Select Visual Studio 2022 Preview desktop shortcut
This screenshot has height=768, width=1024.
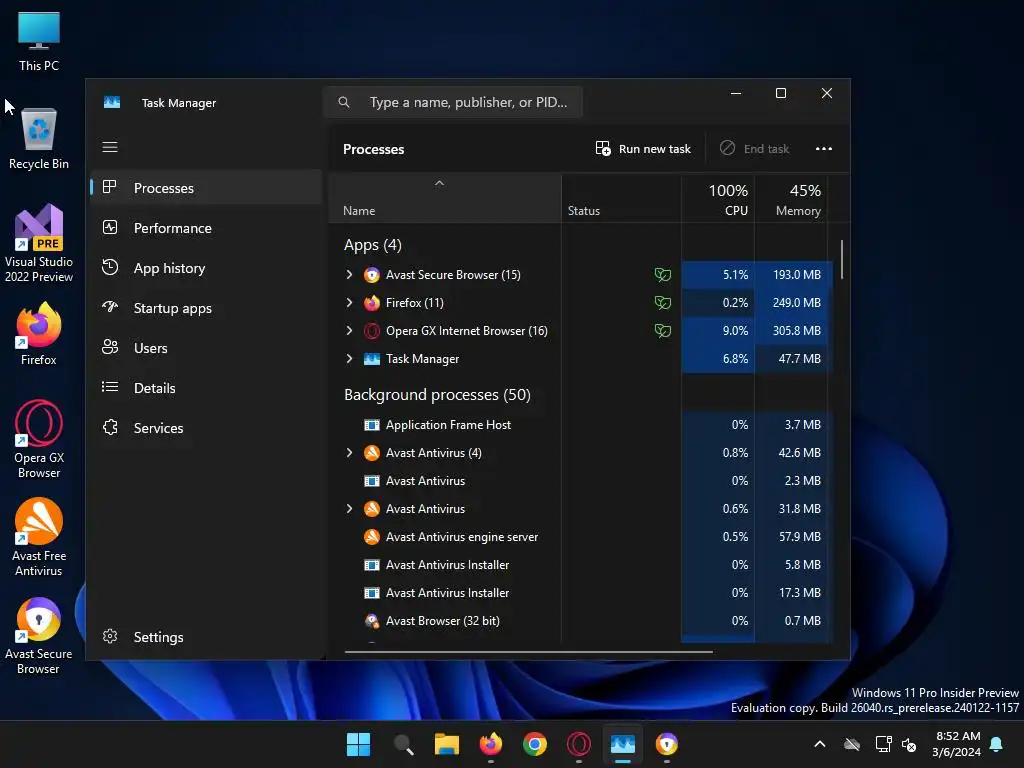[39, 244]
